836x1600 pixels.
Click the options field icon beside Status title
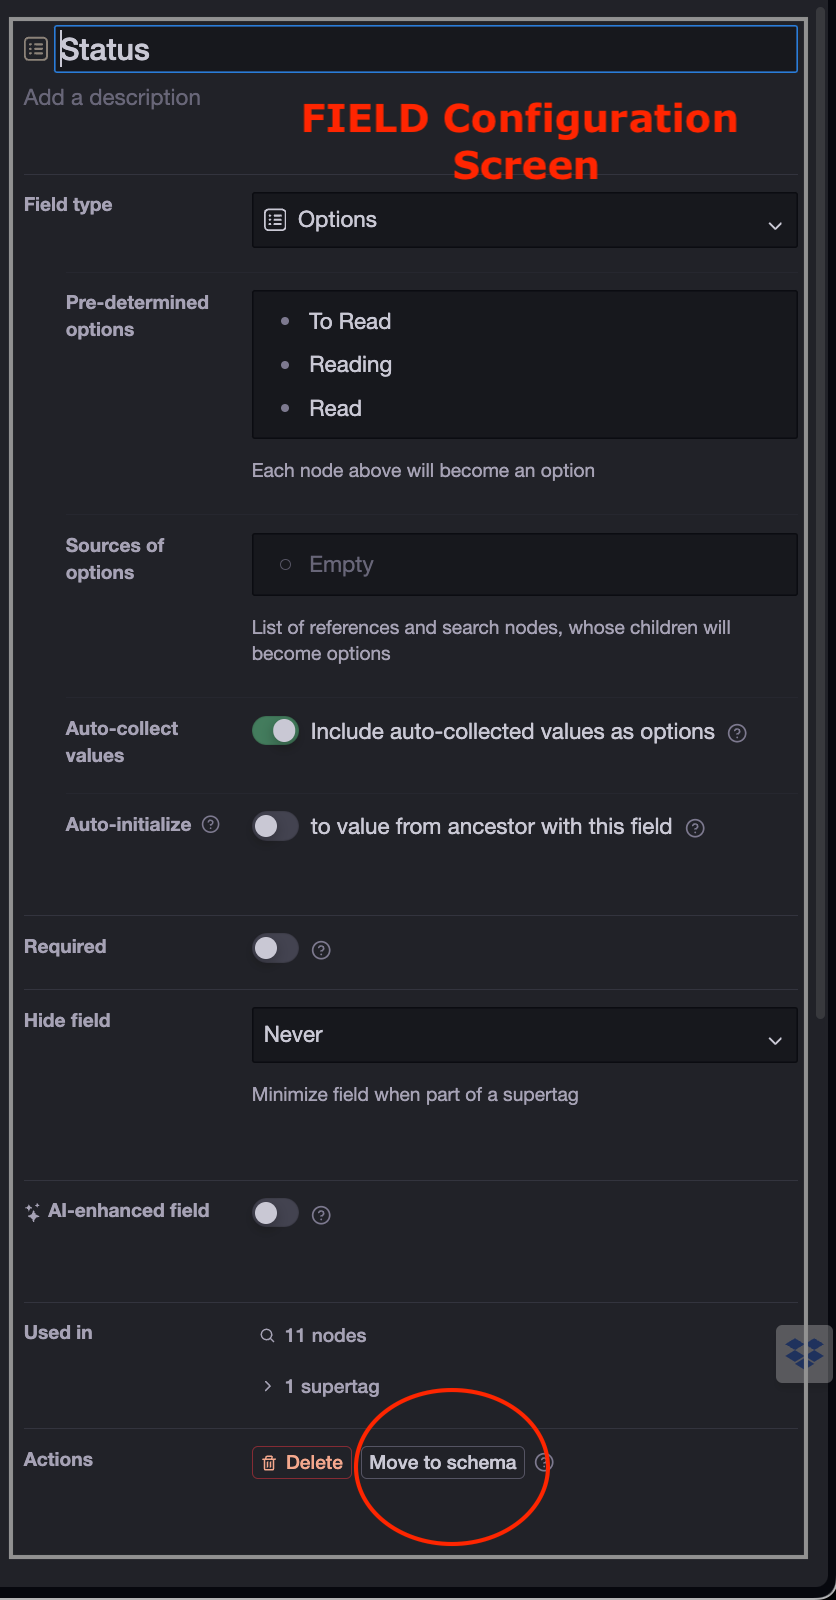coord(36,48)
